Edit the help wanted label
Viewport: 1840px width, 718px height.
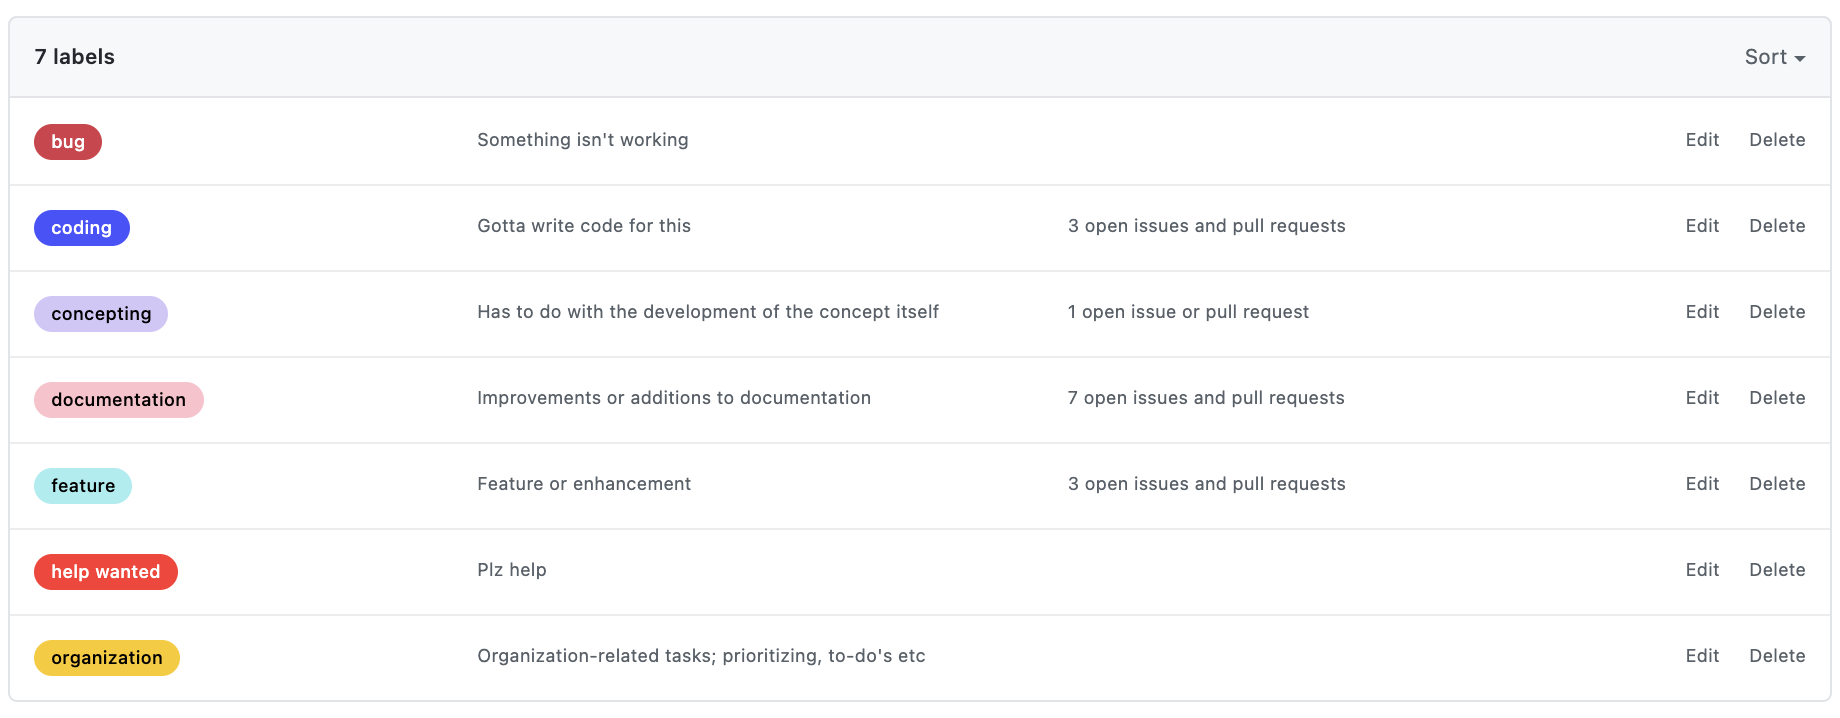1702,570
